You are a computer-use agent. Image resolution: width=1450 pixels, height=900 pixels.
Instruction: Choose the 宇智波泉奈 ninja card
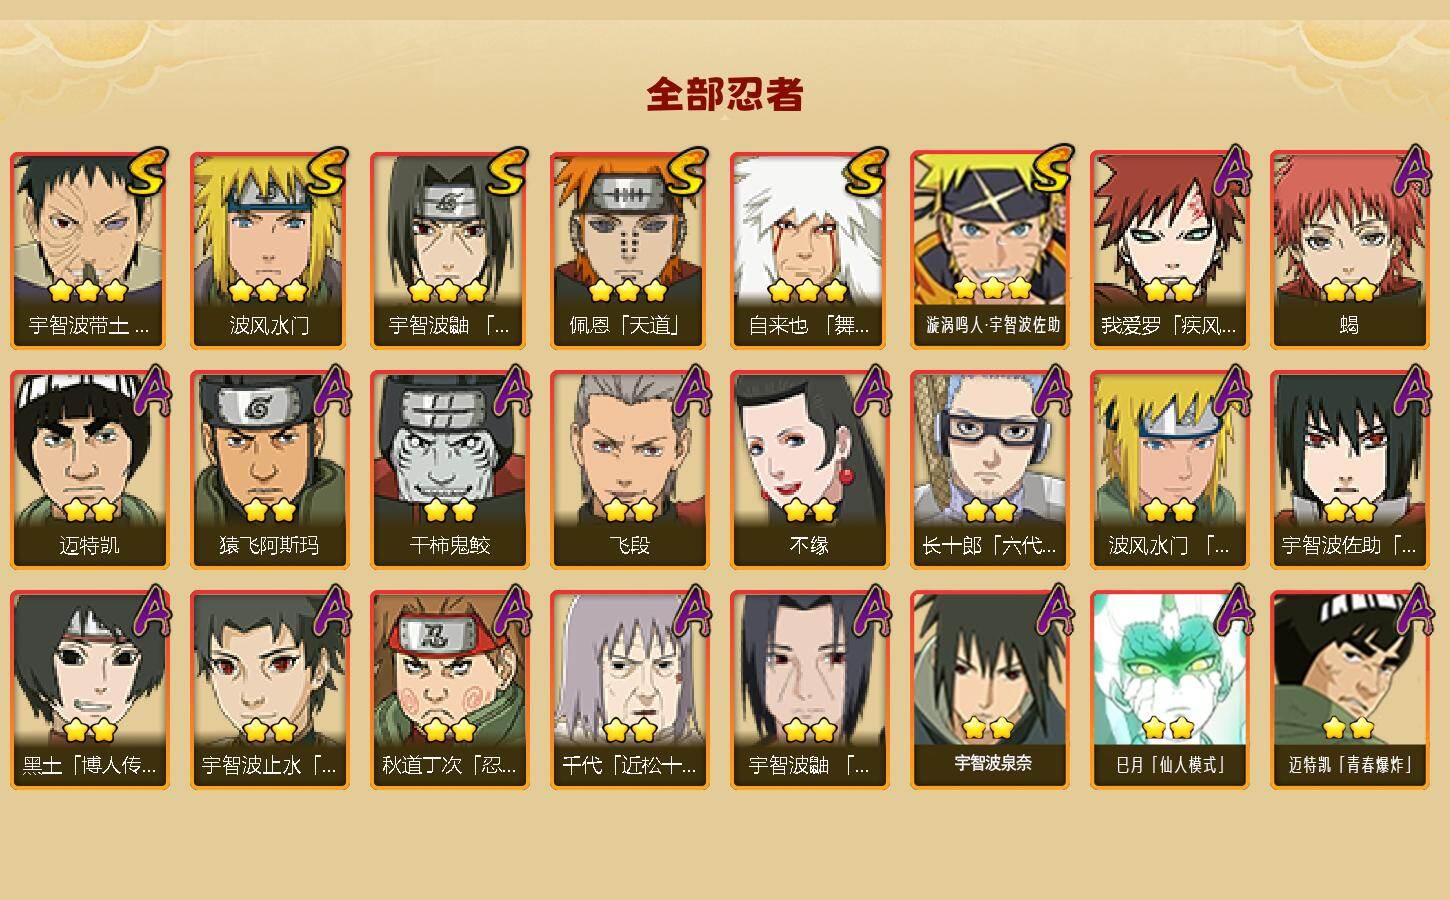989,689
